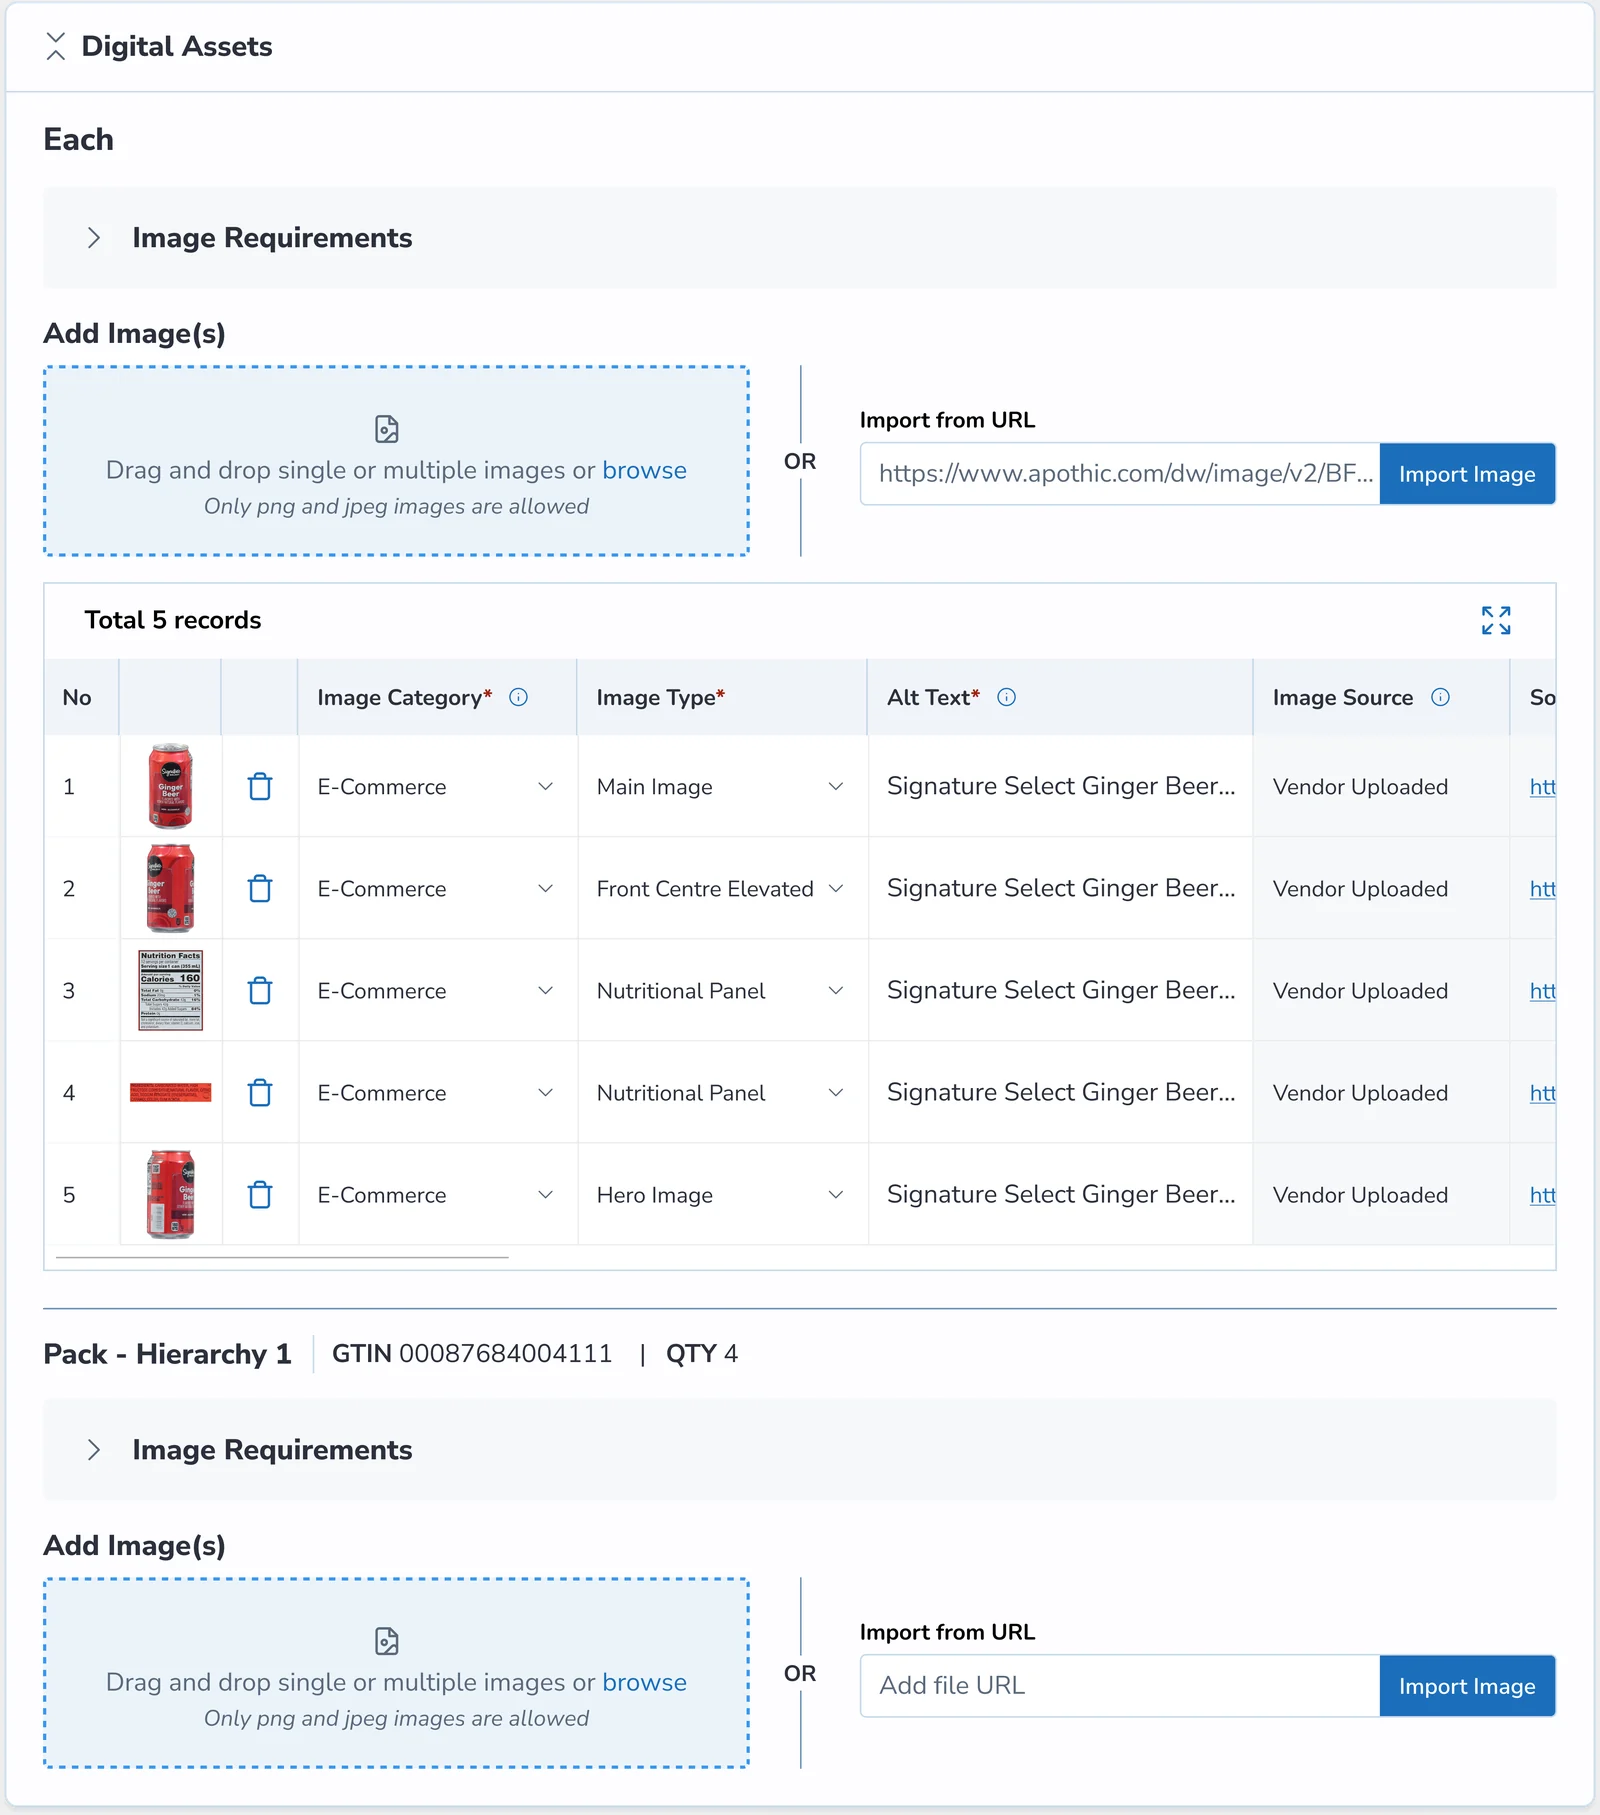
Task: Open row 2 can thumbnail
Action: (170, 888)
